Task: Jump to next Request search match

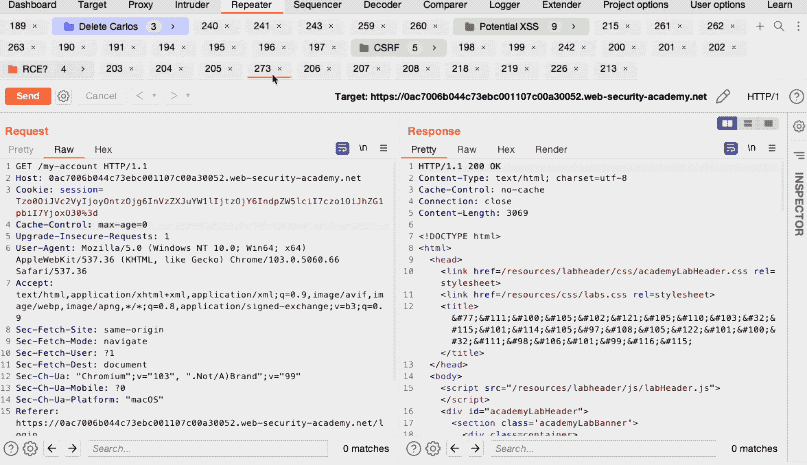Action: (72, 449)
